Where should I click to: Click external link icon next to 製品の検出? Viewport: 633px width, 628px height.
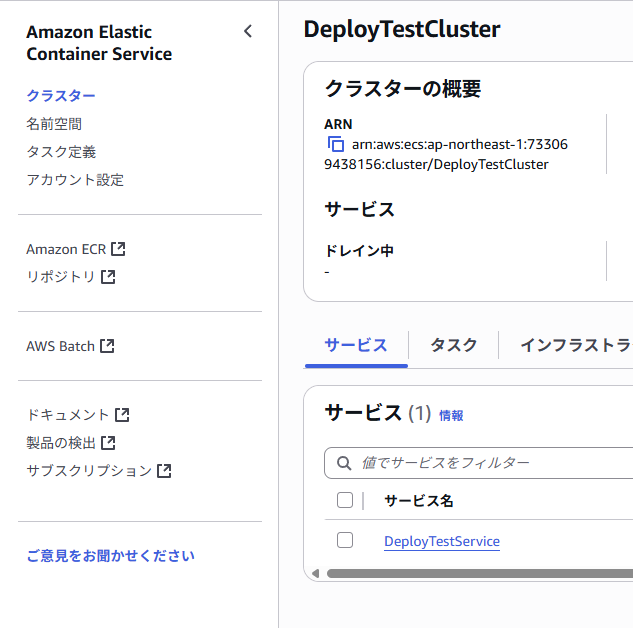[x=108, y=443]
